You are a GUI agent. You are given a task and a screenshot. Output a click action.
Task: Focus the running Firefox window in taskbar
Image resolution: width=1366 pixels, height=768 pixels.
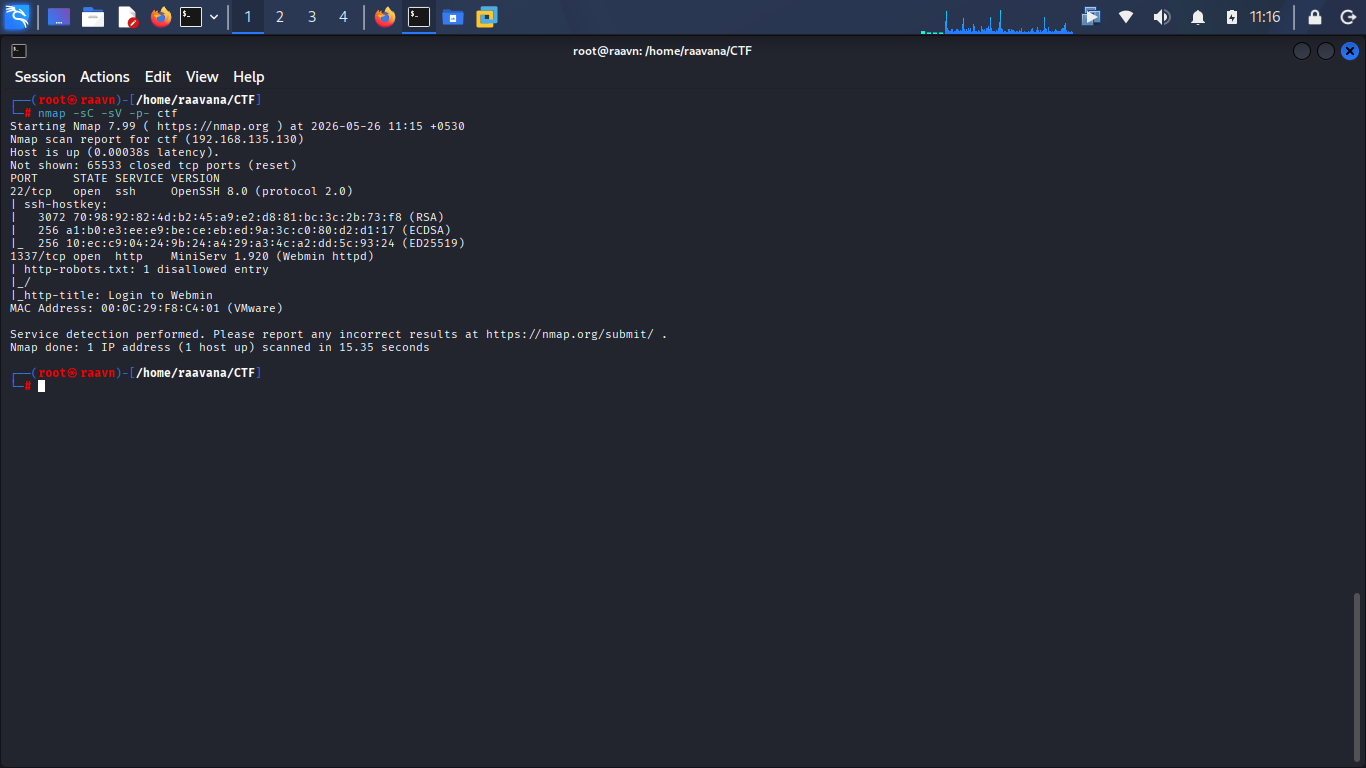click(x=385, y=17)
